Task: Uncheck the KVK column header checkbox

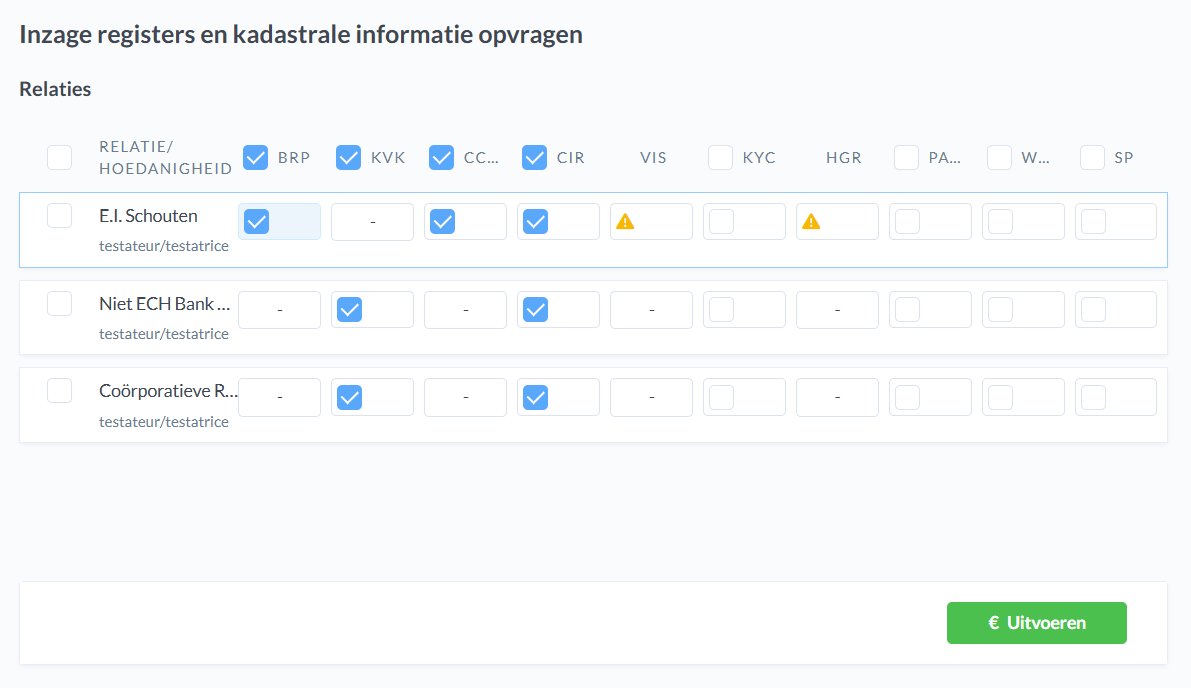Action: pyautogui.click(x=349, y=157)
